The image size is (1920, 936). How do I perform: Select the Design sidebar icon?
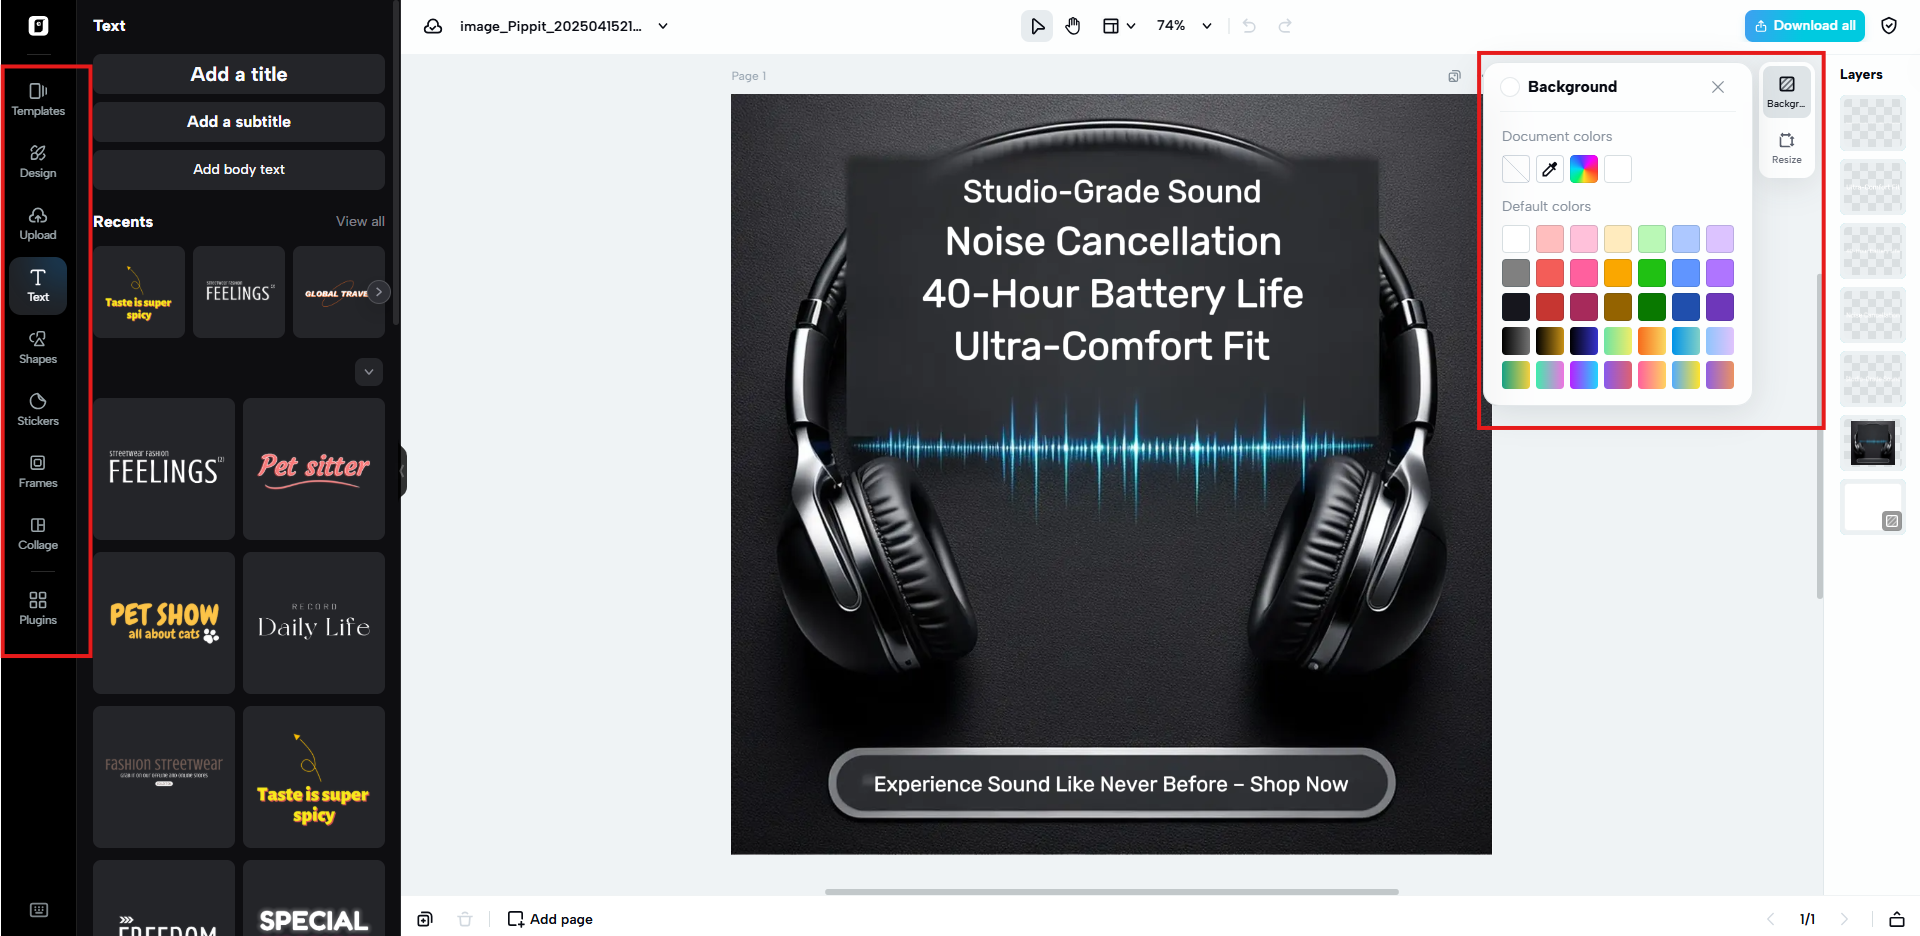tap(37, 162)
